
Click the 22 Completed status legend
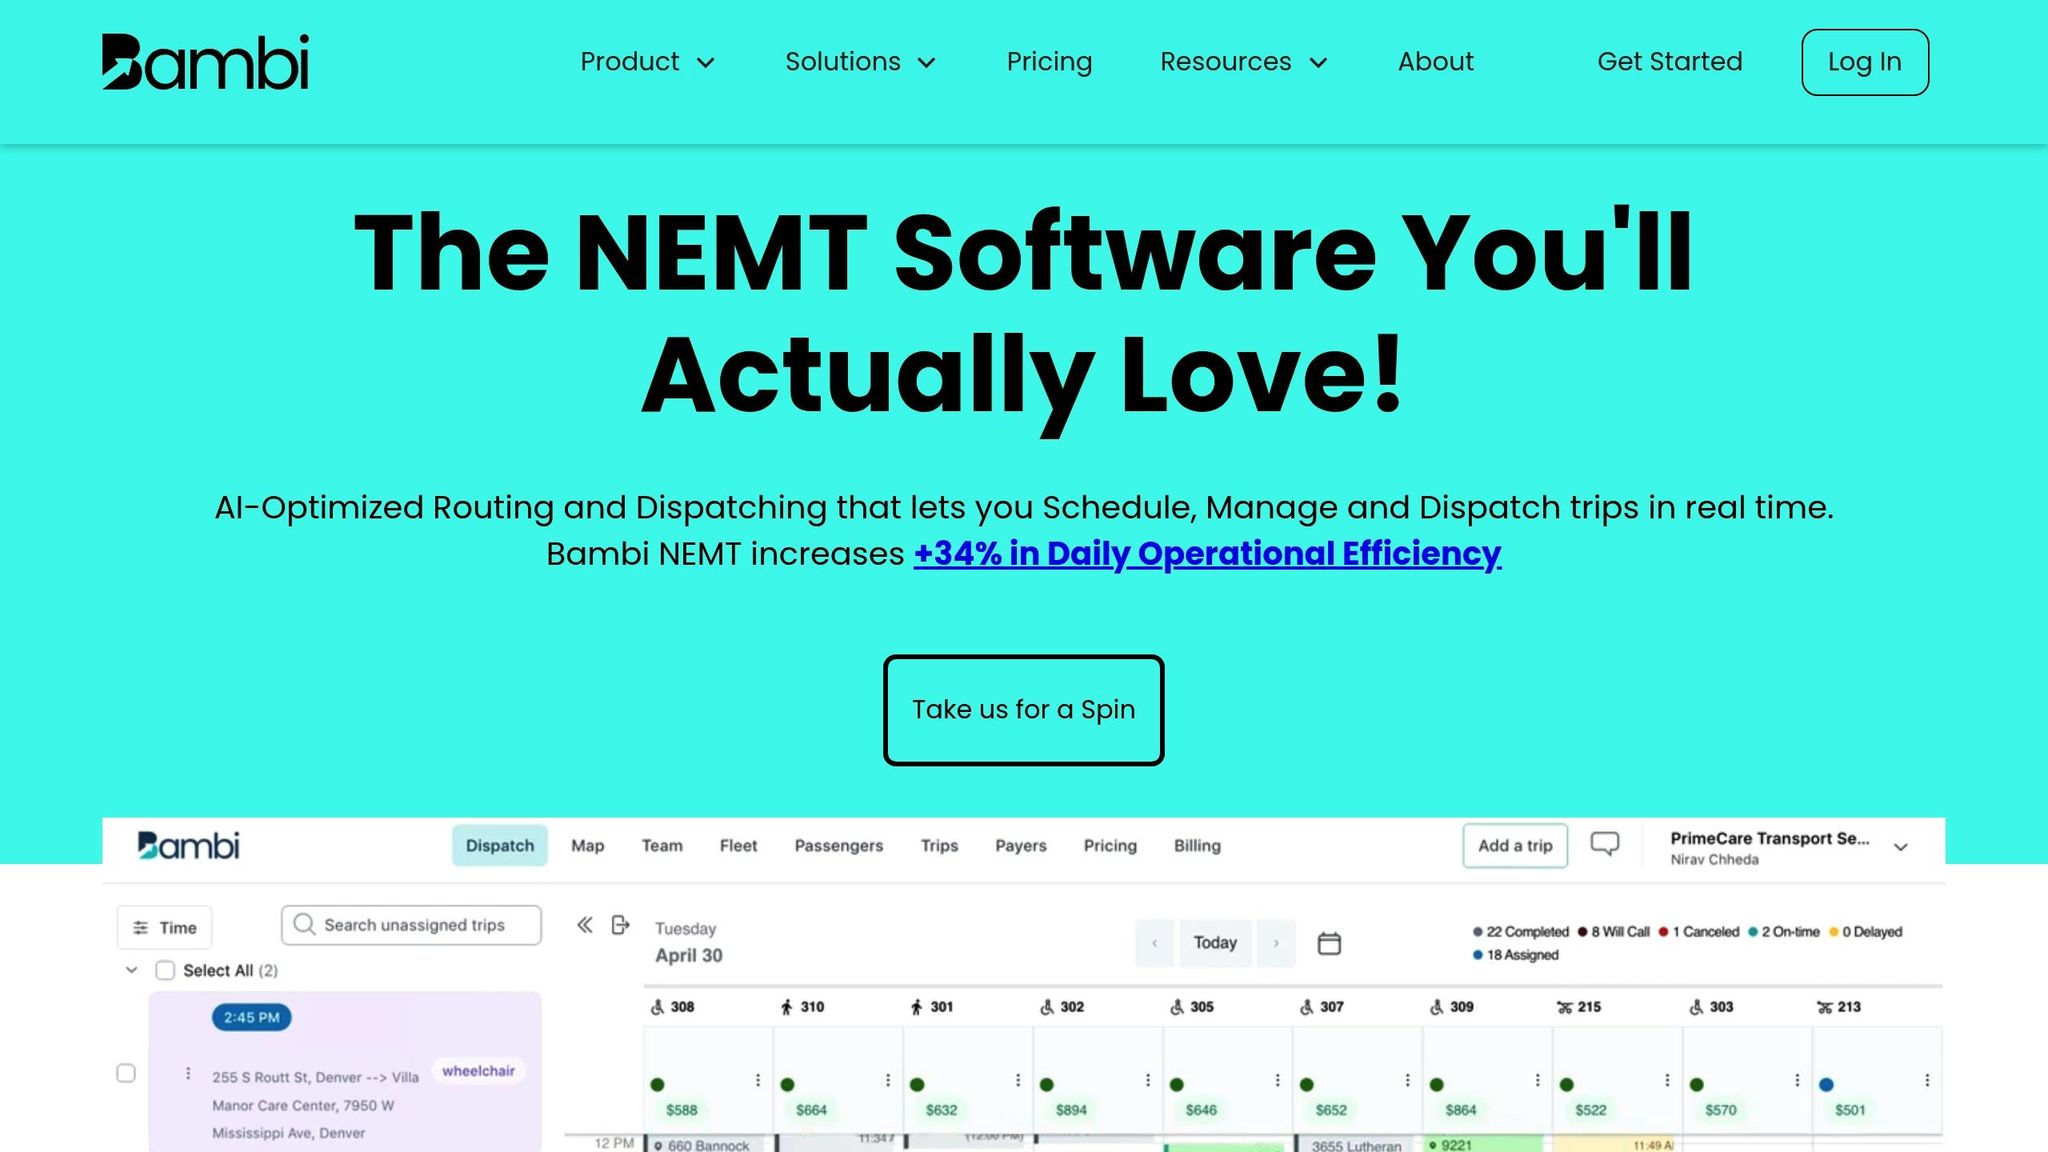pyautogui.click(x=1520, y=932)
